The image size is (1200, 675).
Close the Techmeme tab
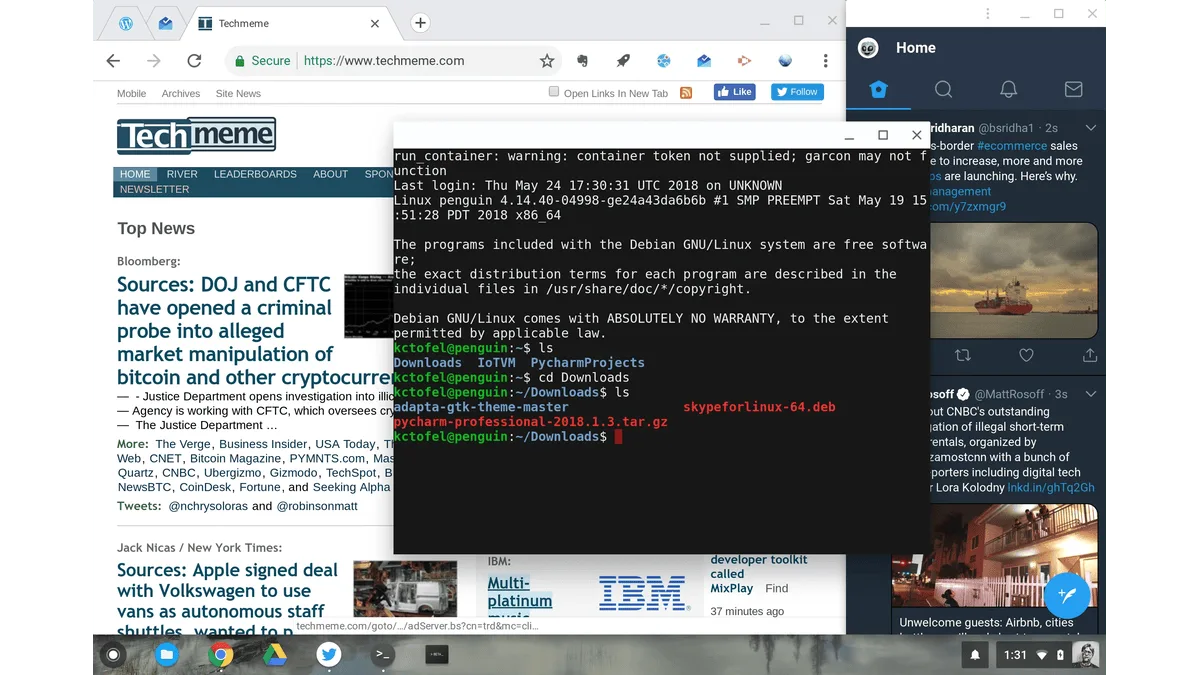click(x=375, y=23)
